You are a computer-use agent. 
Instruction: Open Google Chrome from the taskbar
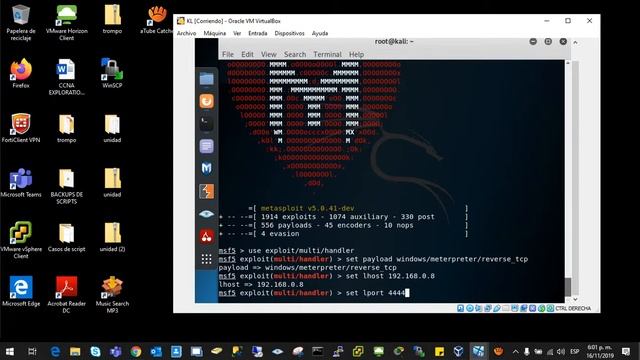point(136,351)
